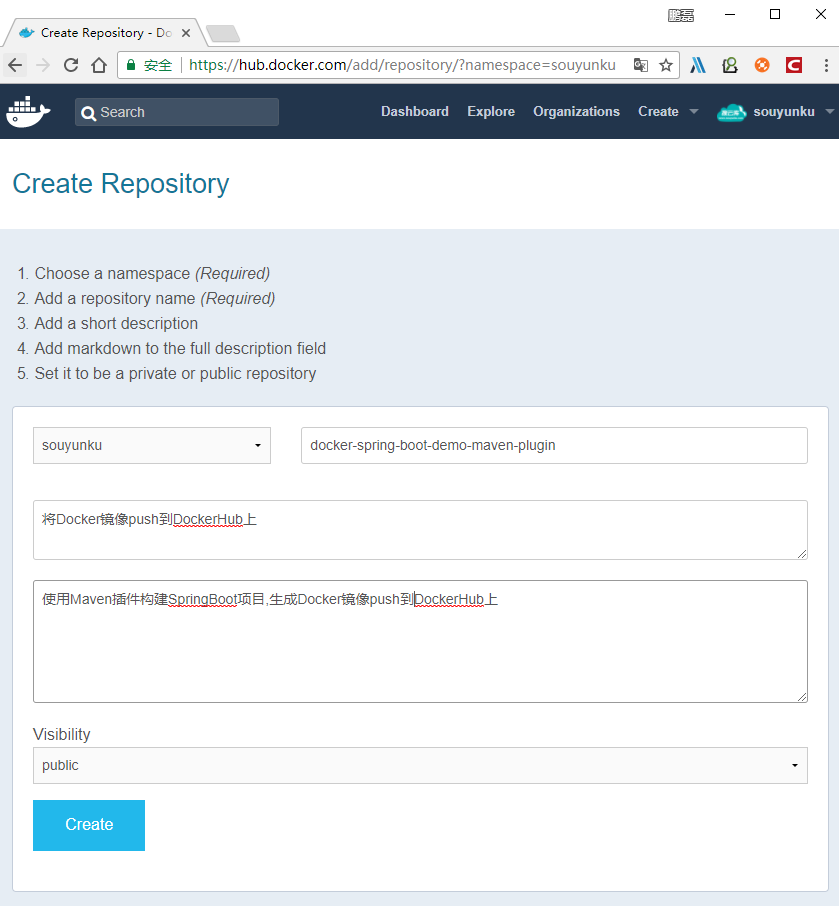839x906 pixels.
Task: Open Chrome's three-dot menu
Action: (826, 64)
